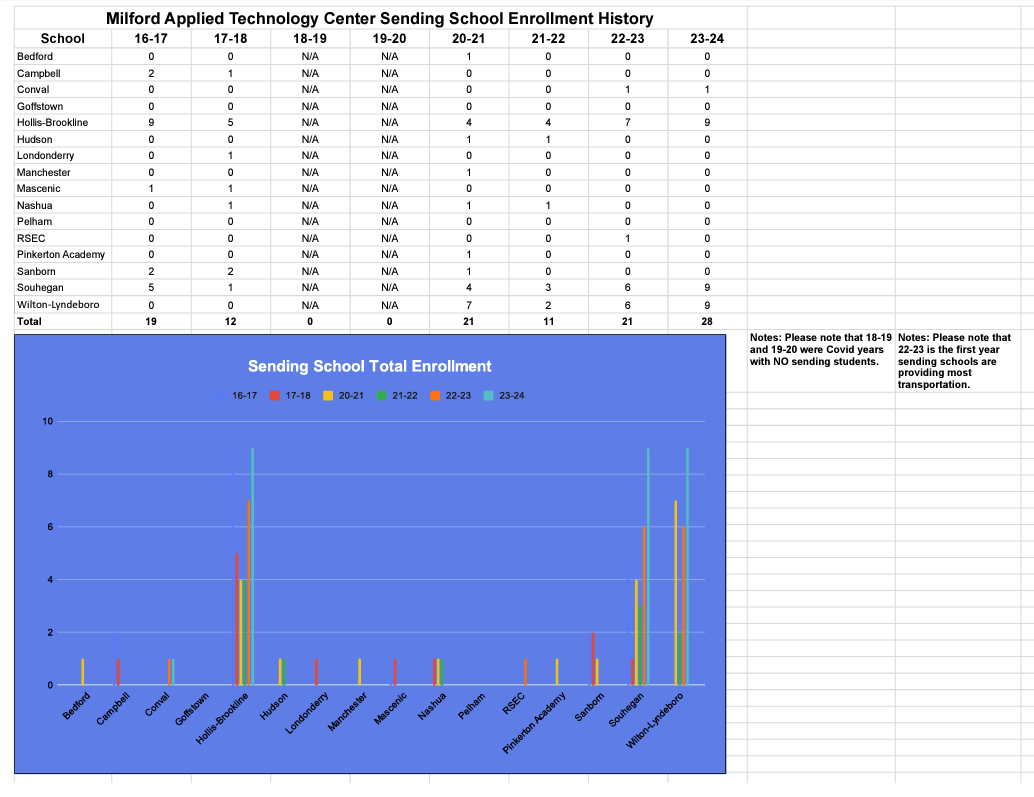Select Hollis-Brookline's 22-23 cell with value 7
The image size is (1034, 797).
pos(628,123)
